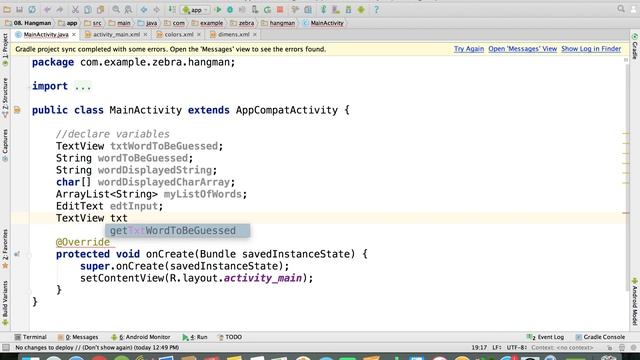The image size is (640, 360).
Task: Click the Sync Project with Gradle icon
Action: (323, 9)
